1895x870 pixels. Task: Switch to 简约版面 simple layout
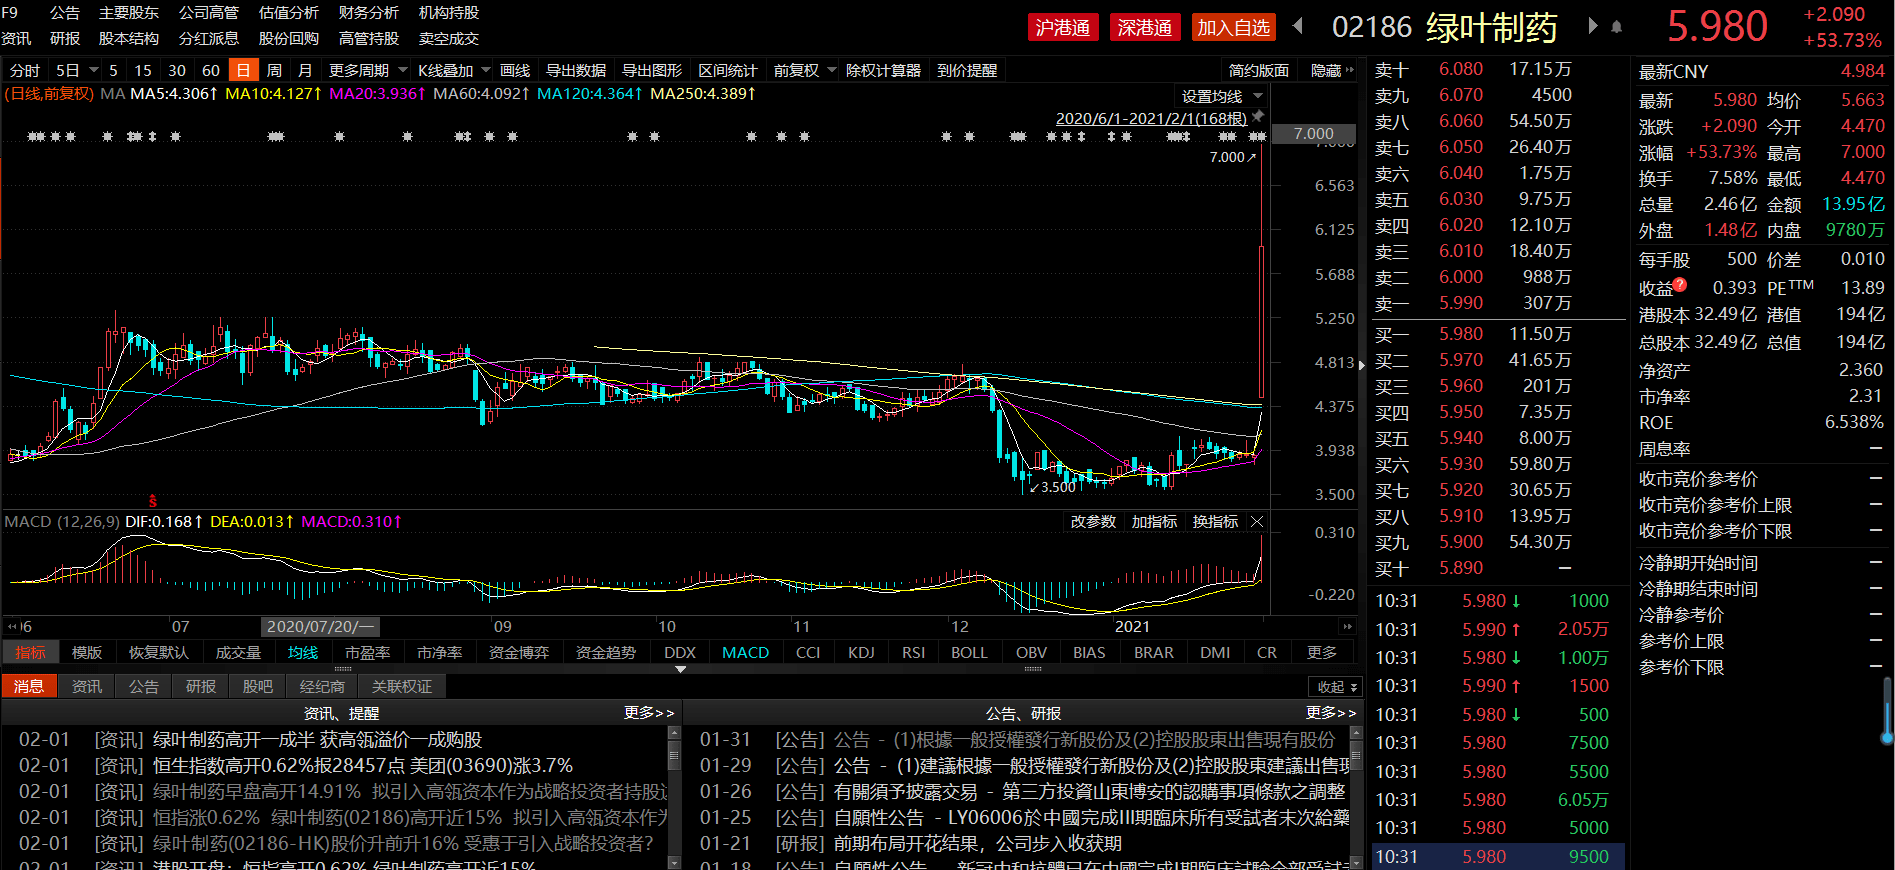click(1259, 70)
